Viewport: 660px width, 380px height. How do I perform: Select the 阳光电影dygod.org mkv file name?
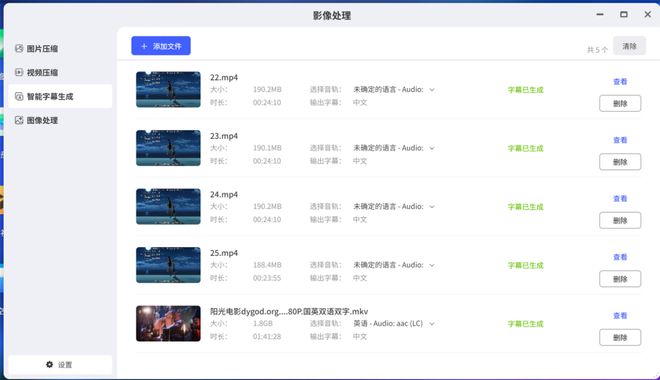(x=289, y=311)
